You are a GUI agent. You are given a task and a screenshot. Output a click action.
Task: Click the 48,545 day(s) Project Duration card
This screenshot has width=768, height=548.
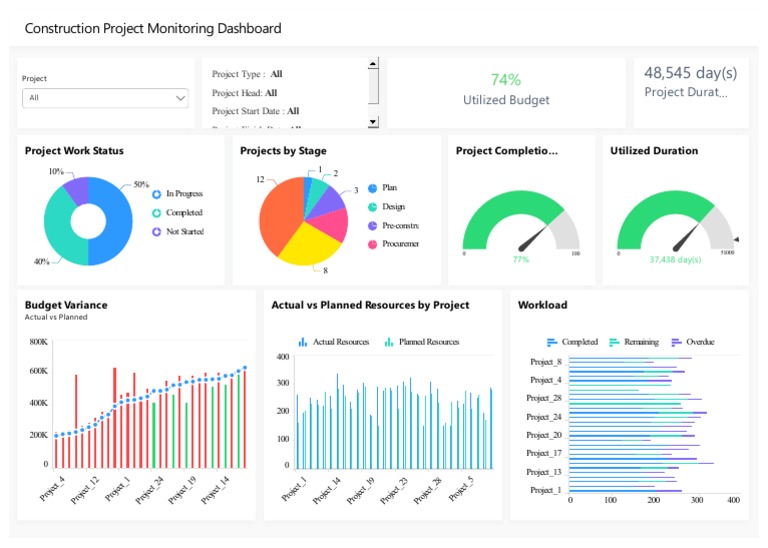click(x=690, y=82)
